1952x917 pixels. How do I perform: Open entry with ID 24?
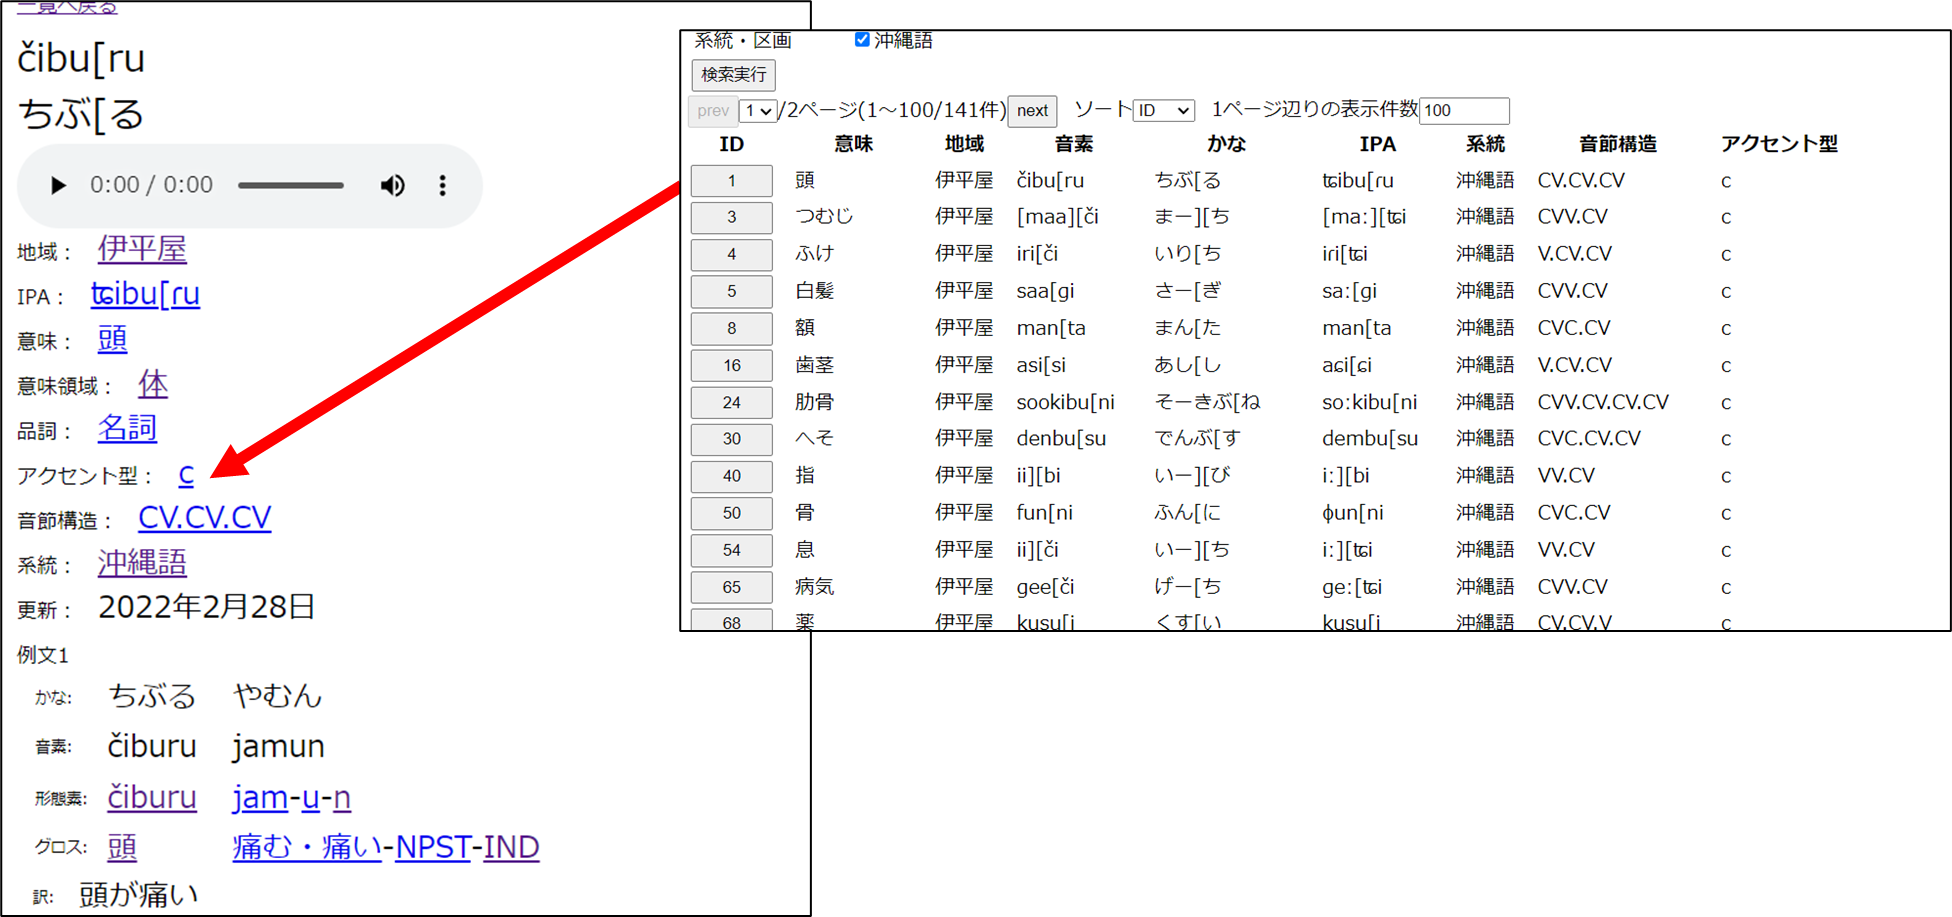731,403
